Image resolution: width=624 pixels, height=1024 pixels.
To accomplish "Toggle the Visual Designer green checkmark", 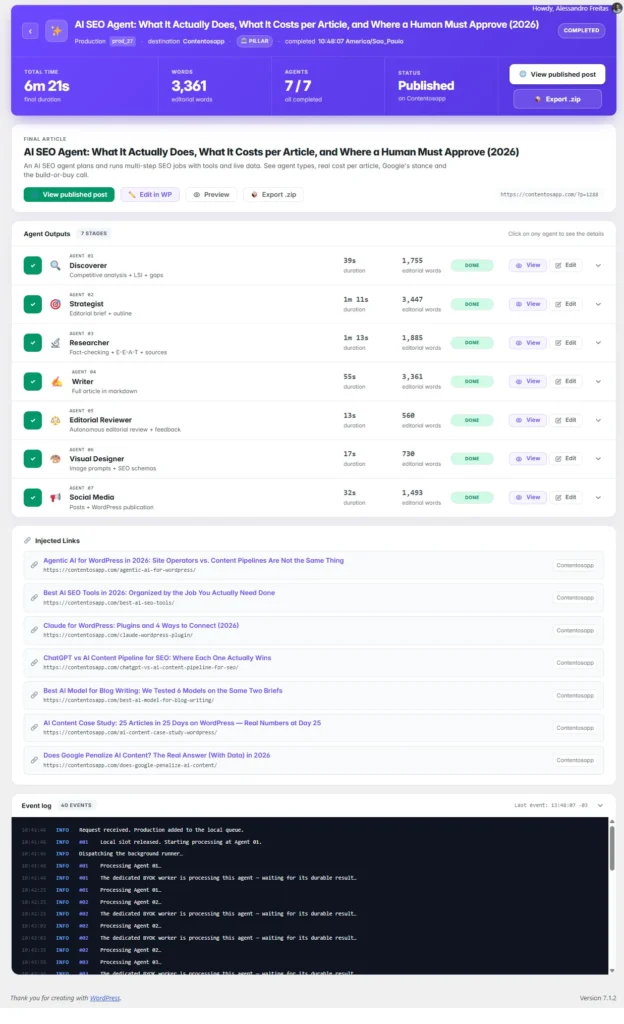I will click(x=33, y=459).
